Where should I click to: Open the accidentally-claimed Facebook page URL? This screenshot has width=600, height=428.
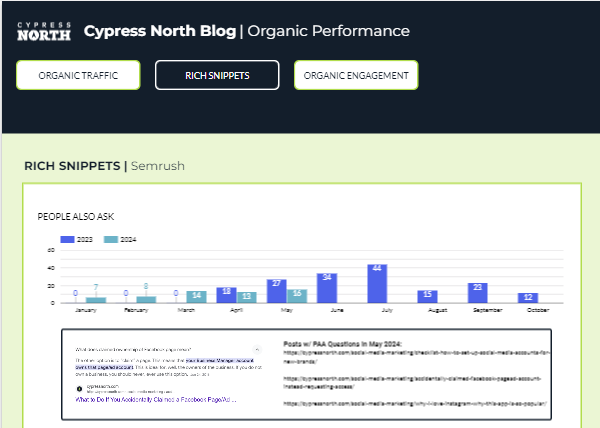point(412,382)
